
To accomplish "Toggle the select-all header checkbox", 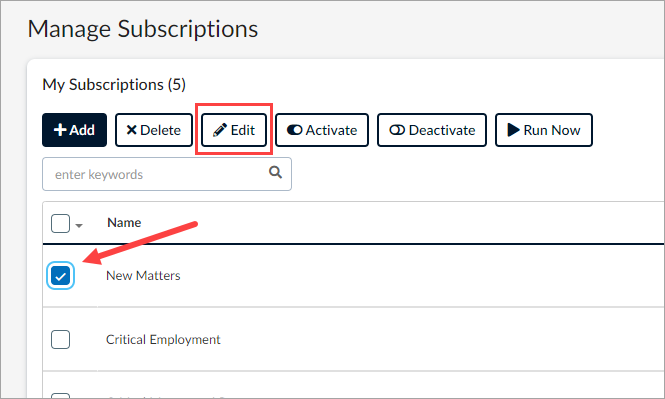I will click(x=60, y=223).
